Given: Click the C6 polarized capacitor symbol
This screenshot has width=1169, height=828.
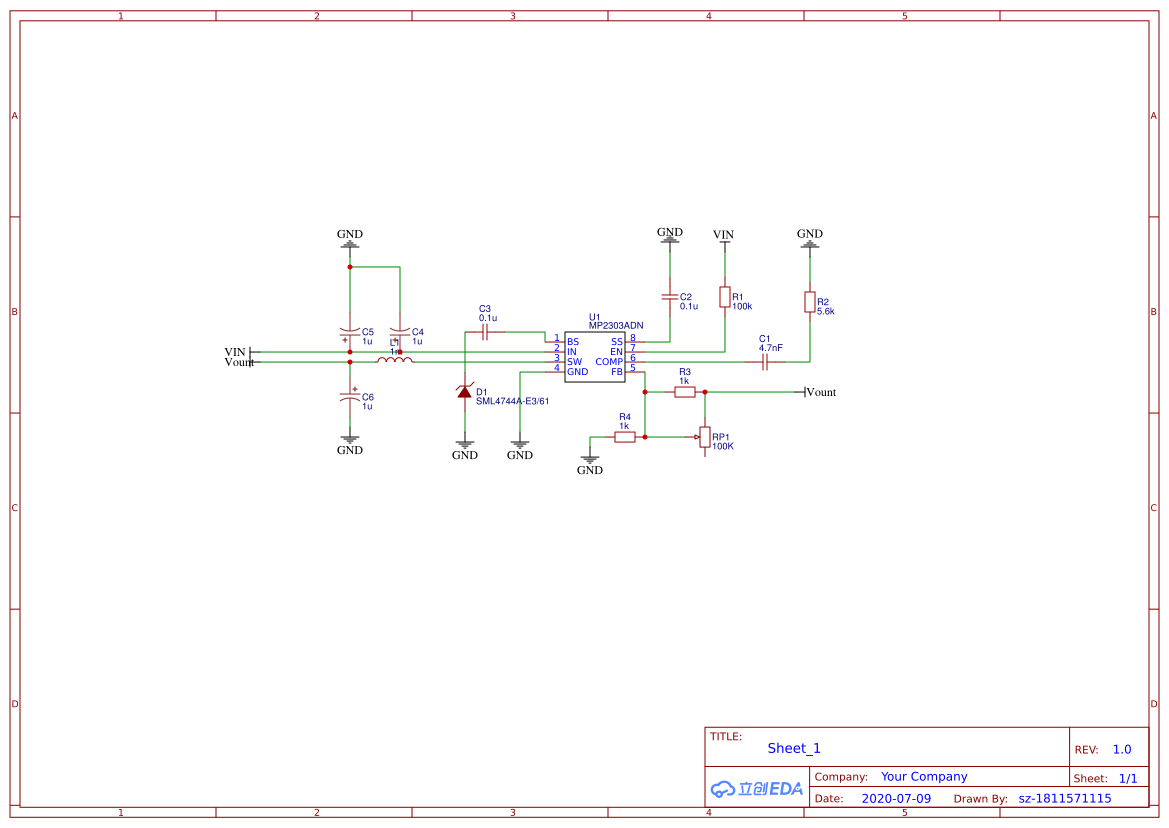Looking at the screenshot, I should point(350,397).
